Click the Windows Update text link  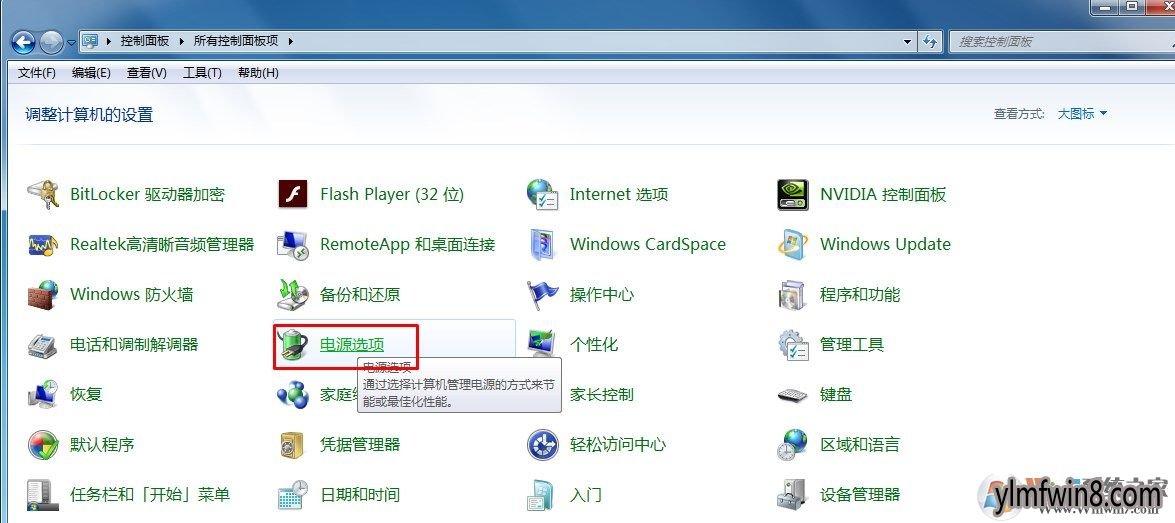pyautogui.click(x=885, y=244)
